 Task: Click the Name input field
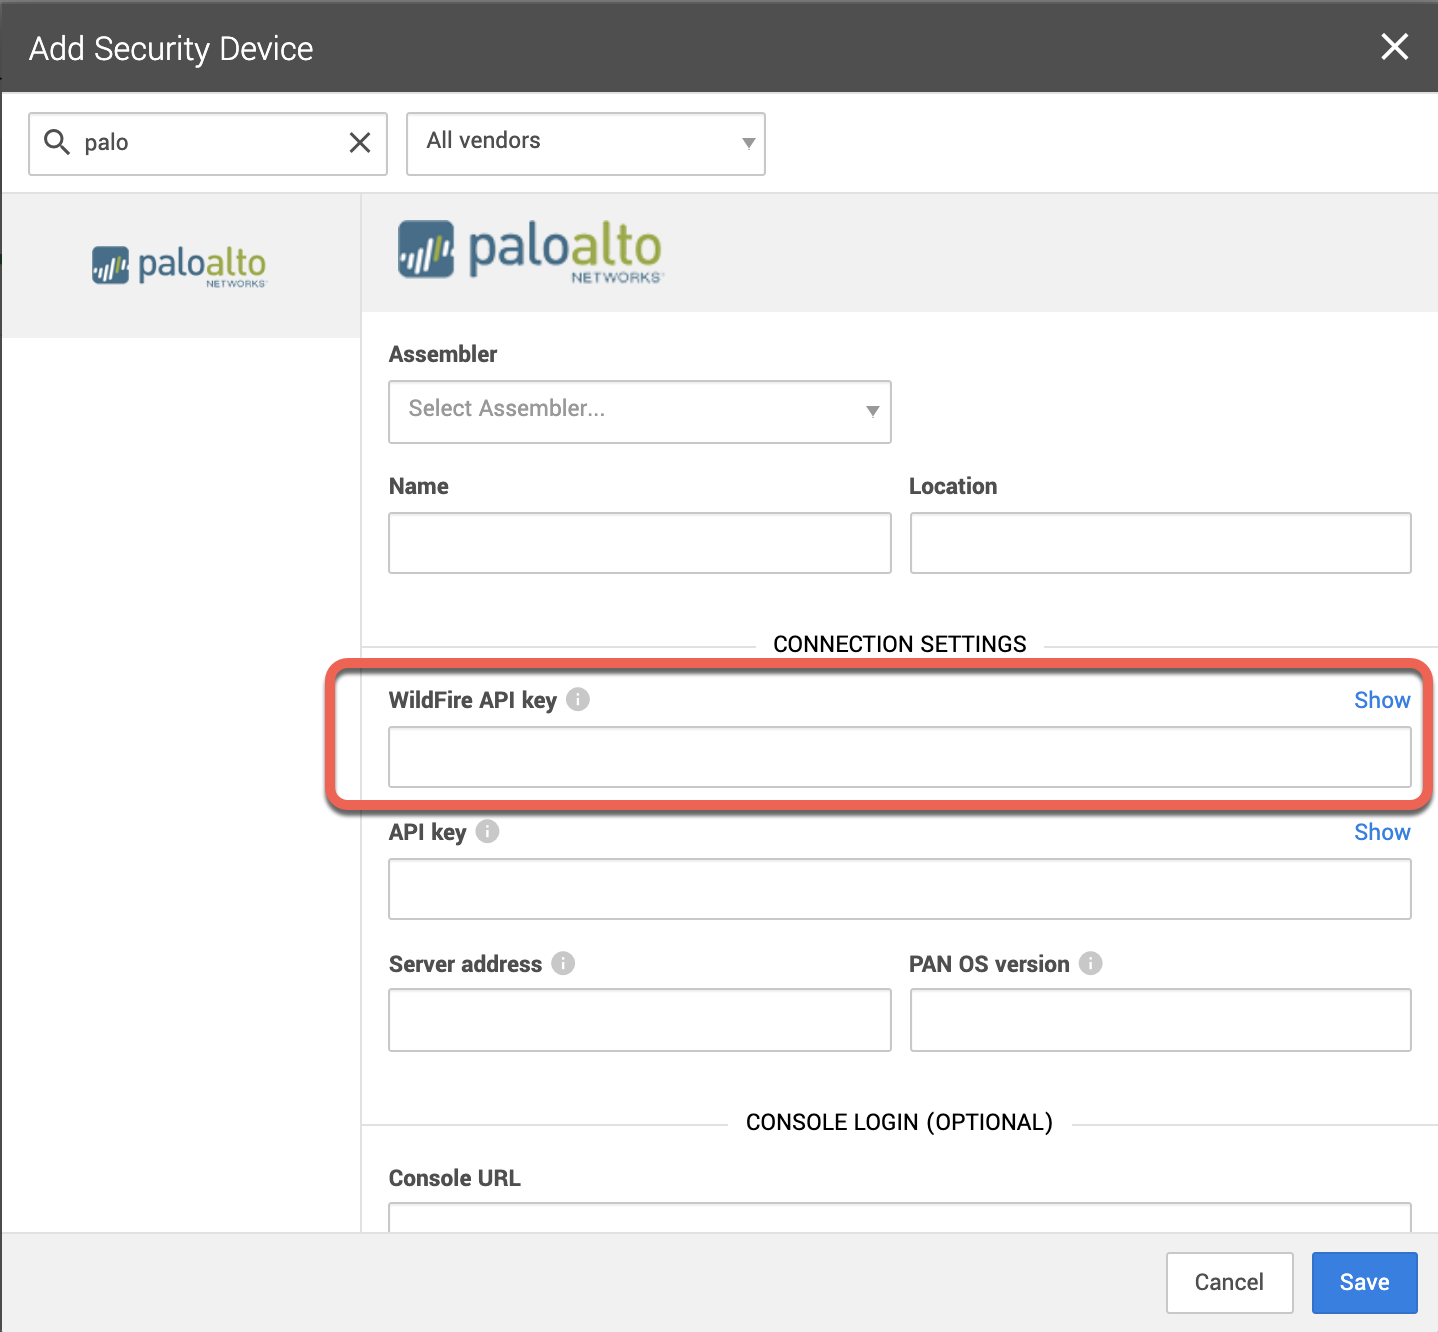pos(640,543)
